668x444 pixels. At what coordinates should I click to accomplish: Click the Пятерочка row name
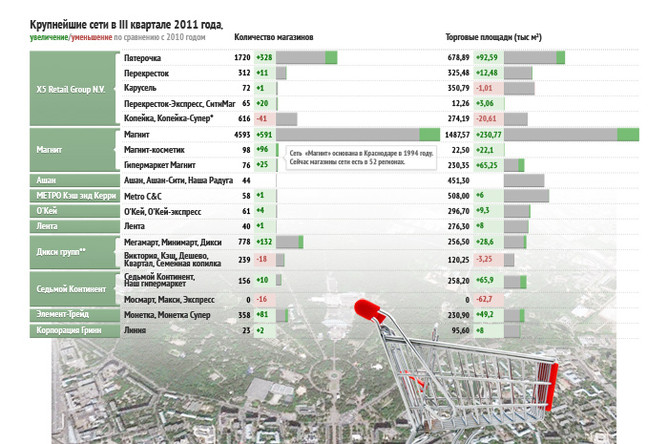[x=142, y=59]
